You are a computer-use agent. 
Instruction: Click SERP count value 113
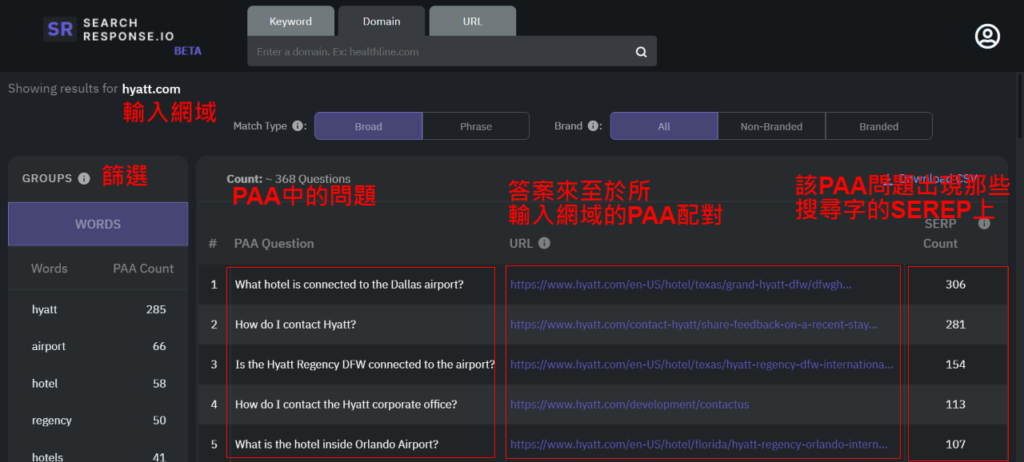point(955,404)
